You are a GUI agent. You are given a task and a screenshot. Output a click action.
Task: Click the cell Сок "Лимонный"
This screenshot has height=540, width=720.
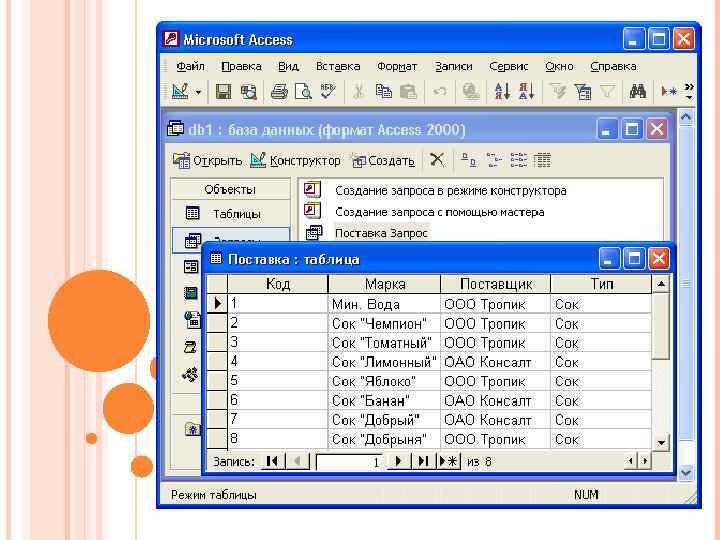[x=384, y=362]
